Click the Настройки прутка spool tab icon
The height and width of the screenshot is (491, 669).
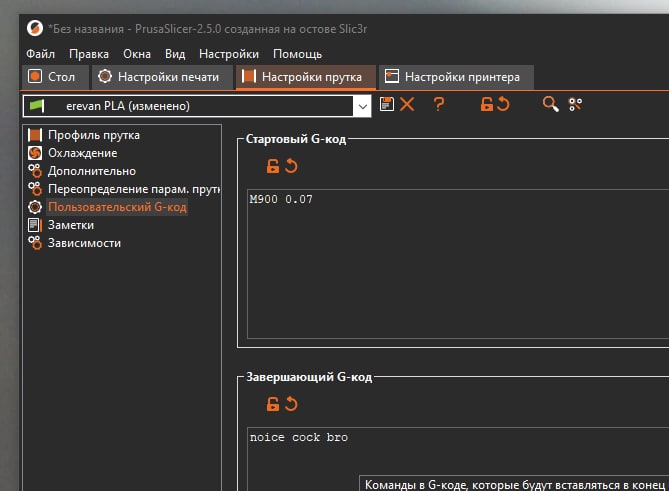pos(249,77)
